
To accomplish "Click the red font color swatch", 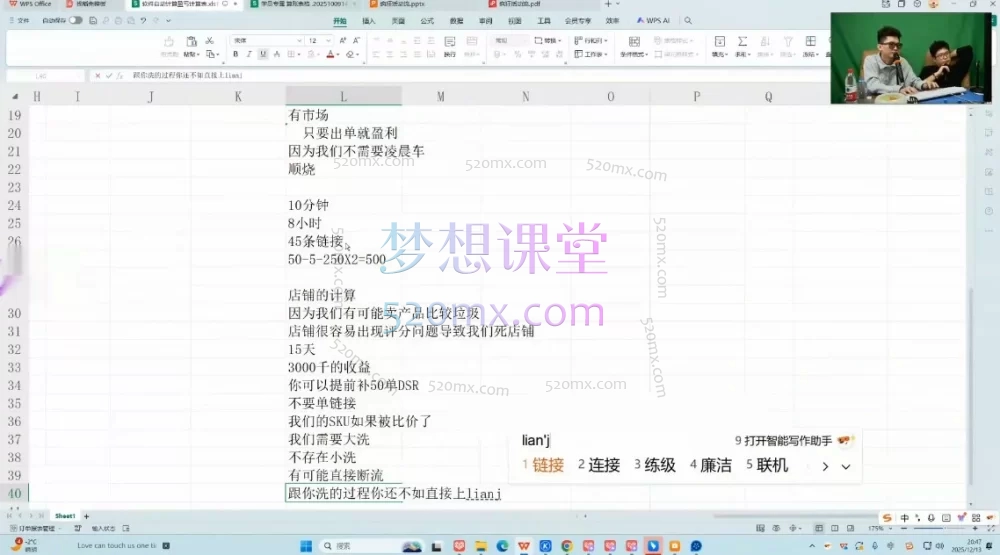I will tap(330, 55).
